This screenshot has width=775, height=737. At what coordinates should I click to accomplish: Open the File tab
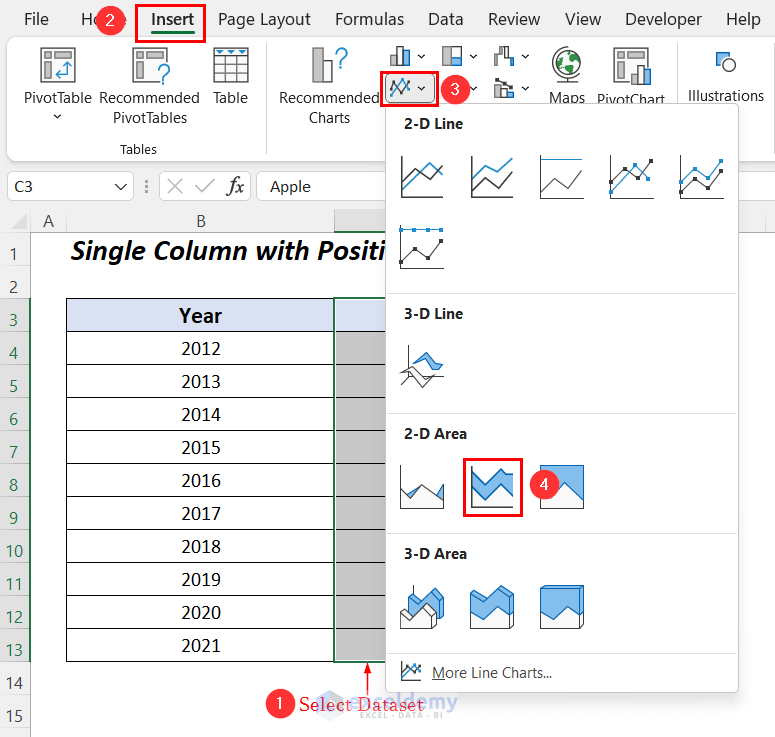click(x=36, y=19)
